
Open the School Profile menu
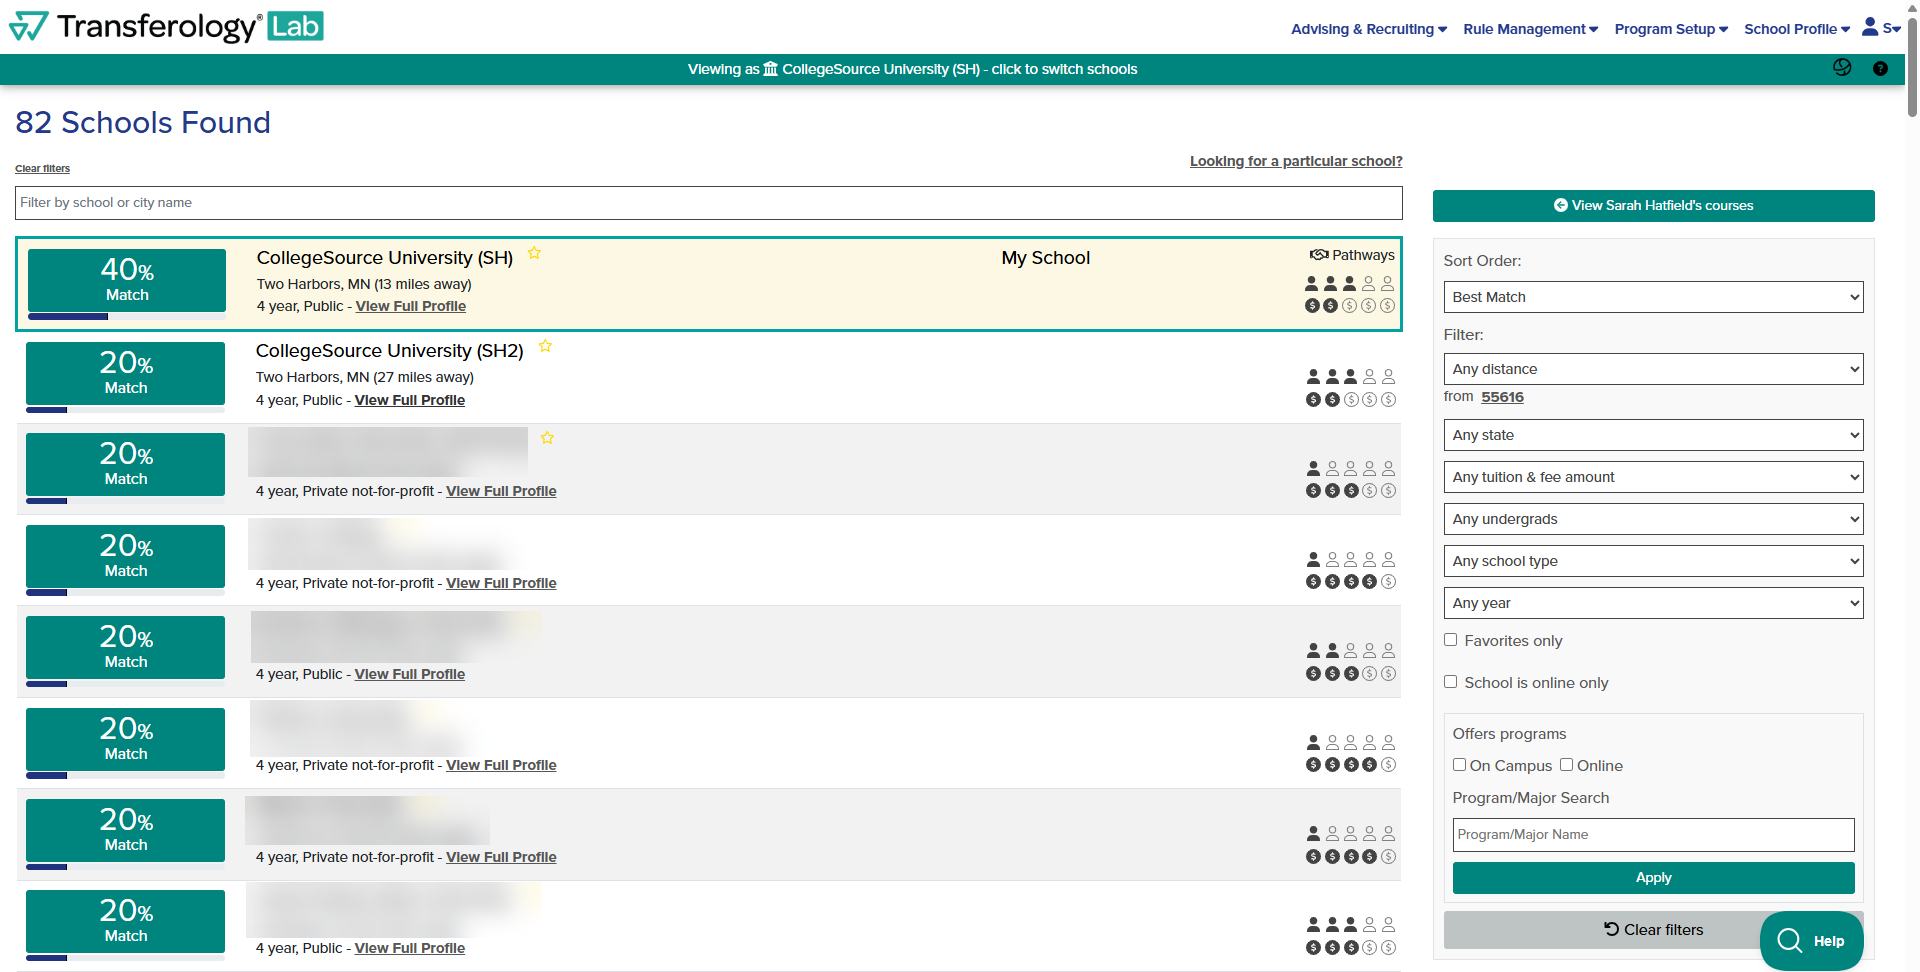point(1797,29)
